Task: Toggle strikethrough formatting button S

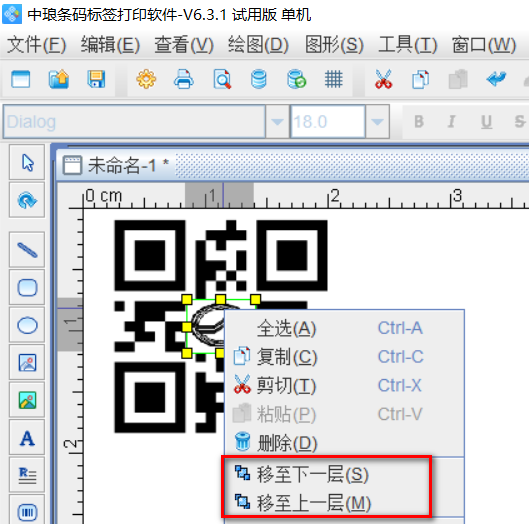Action: point(520,121)
